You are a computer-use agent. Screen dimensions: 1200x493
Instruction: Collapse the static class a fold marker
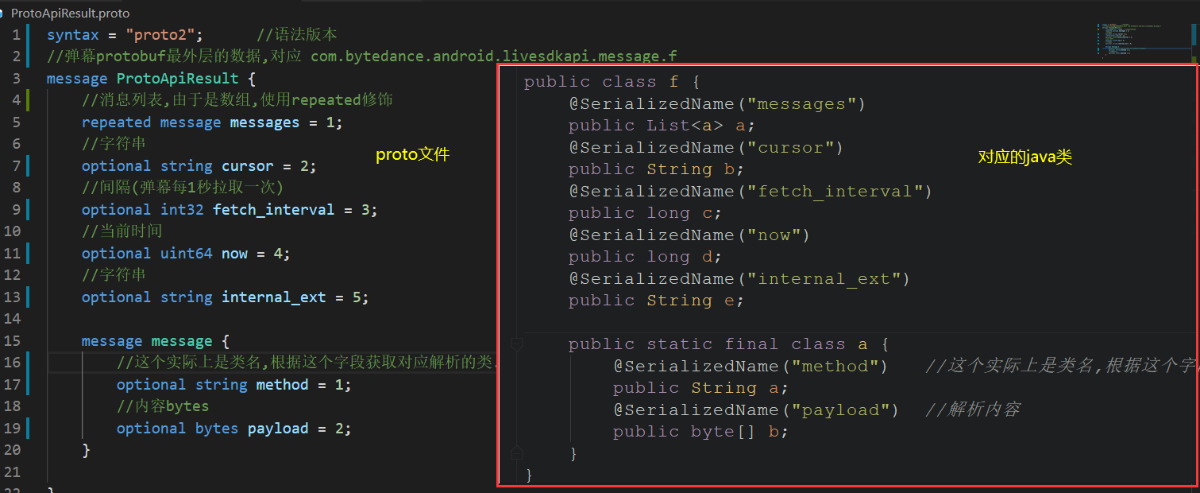pos(517,344)
